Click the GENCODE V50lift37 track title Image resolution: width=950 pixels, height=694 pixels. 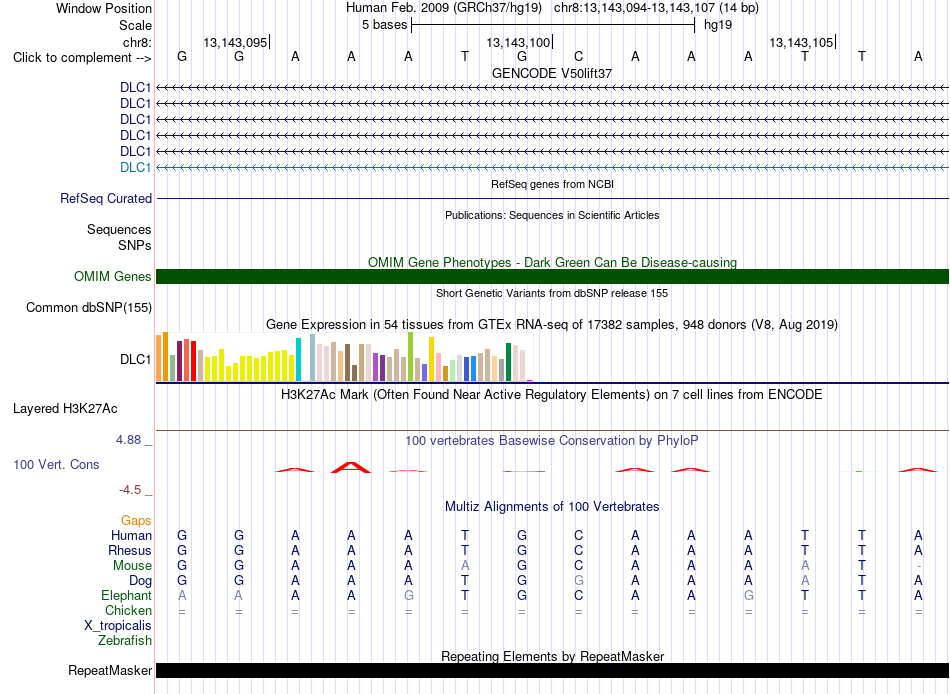(x=552, y=73)
